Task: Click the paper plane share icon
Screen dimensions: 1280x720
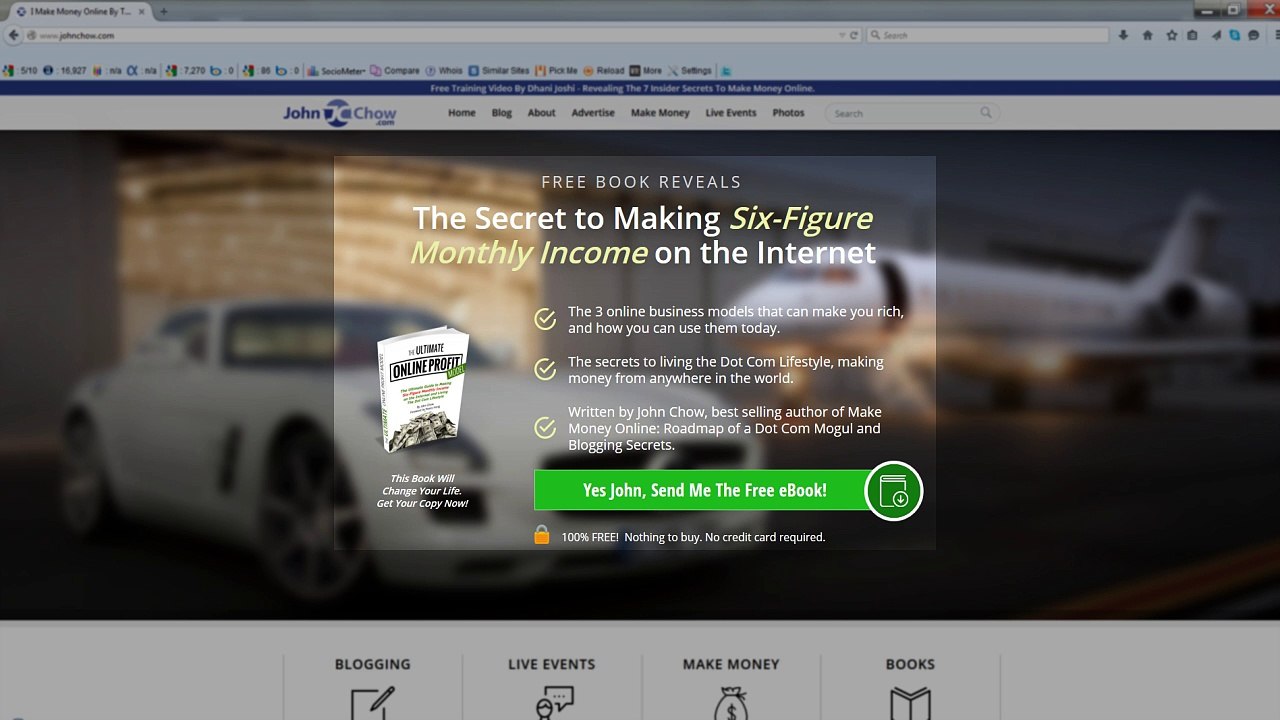Action: pyautogui.click(x=1216, y=35)
